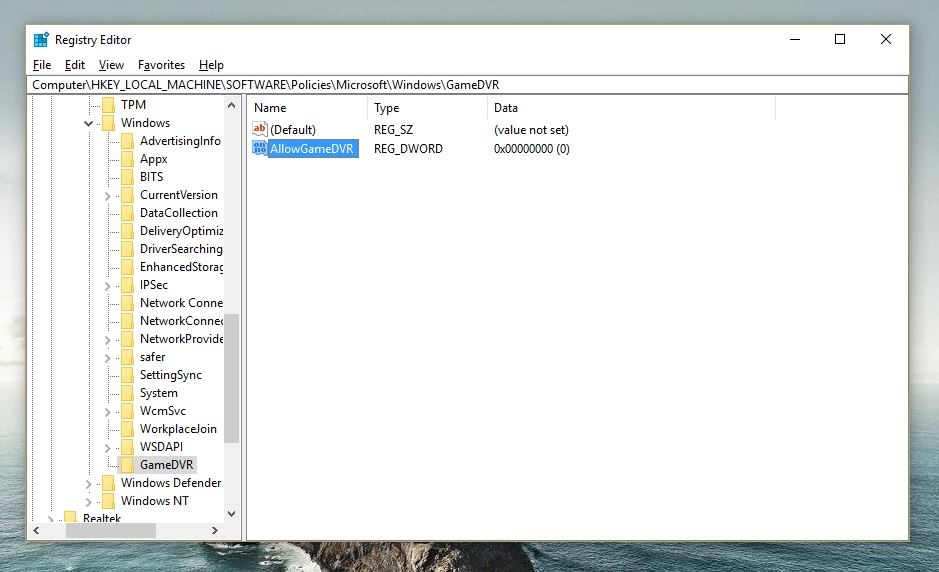Viewport: 939px width, 572px height.
Task: Select the NetworkConnec key label
Action: 181,321
